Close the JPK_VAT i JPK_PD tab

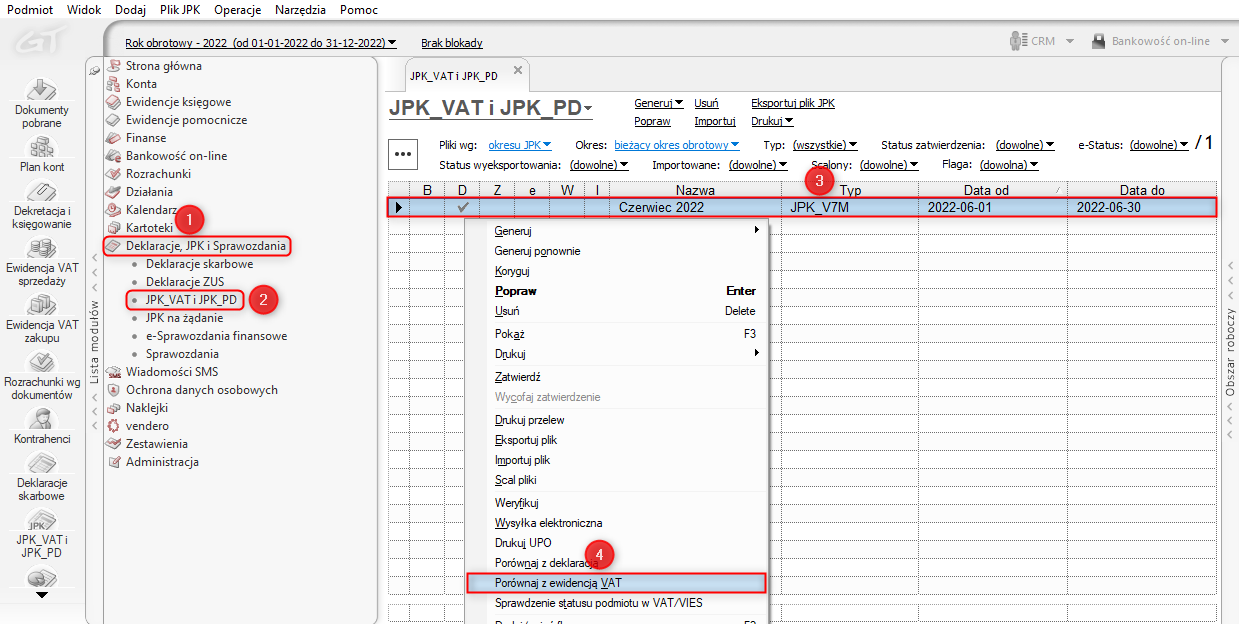click(x=518, y=70)
